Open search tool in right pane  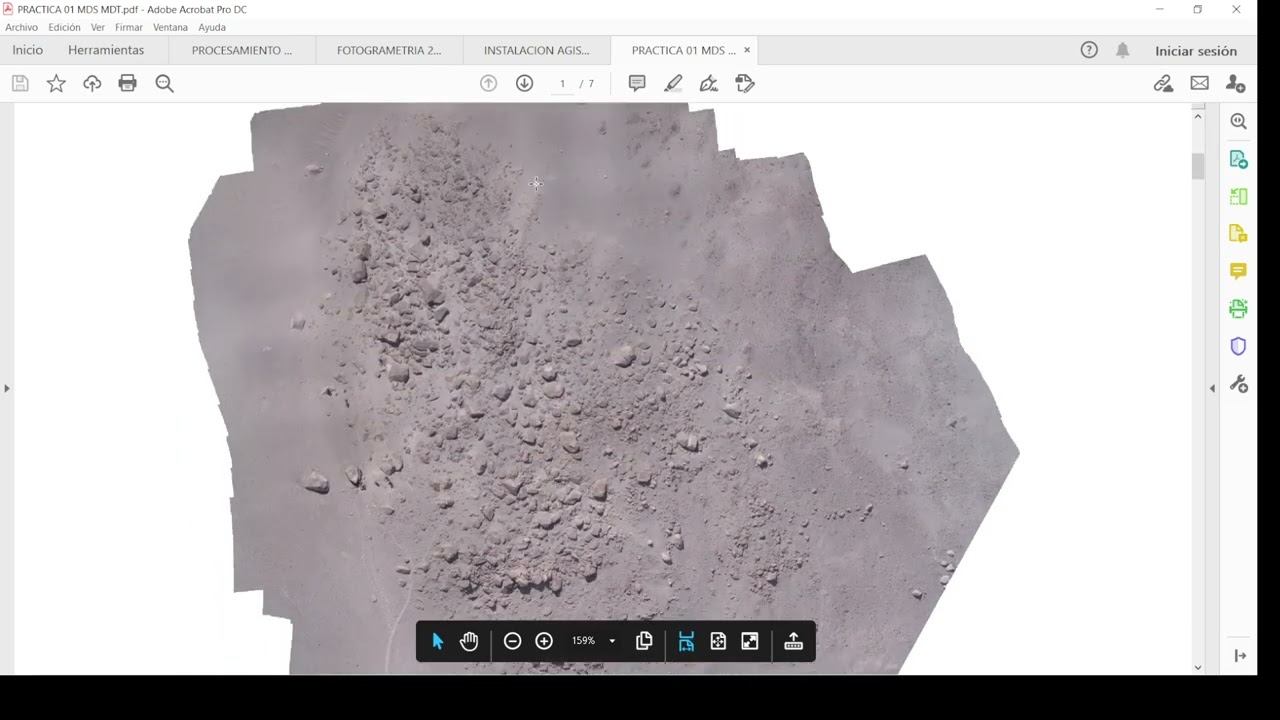click(1238, 122)
